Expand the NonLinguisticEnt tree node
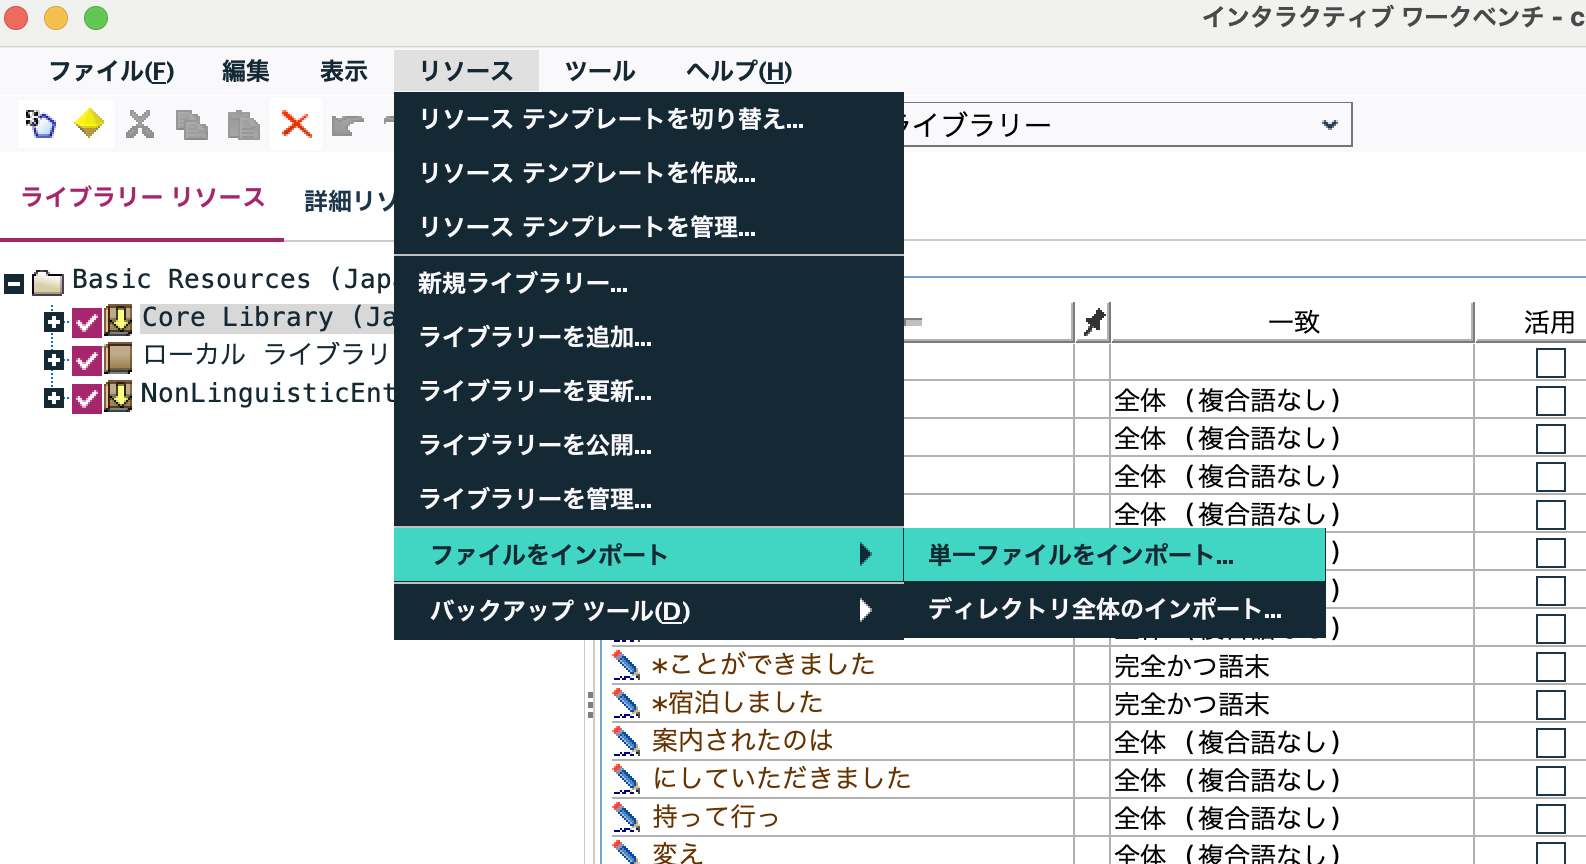 (x=54, y=398)
